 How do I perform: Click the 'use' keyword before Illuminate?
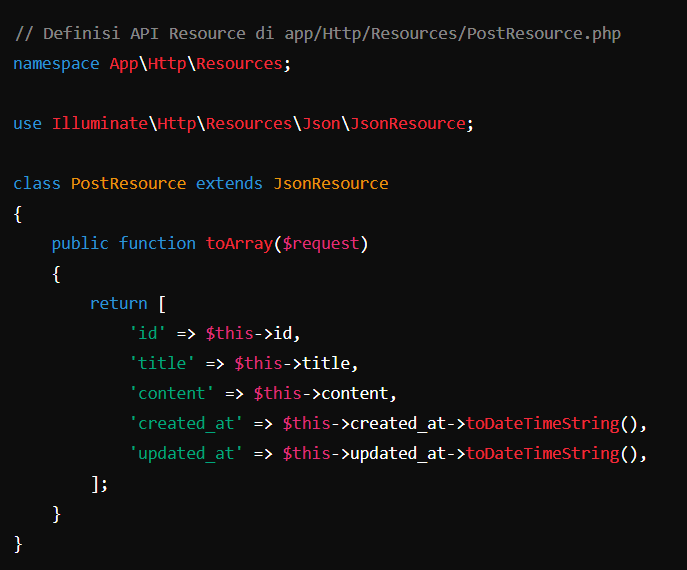click(27, 124)
